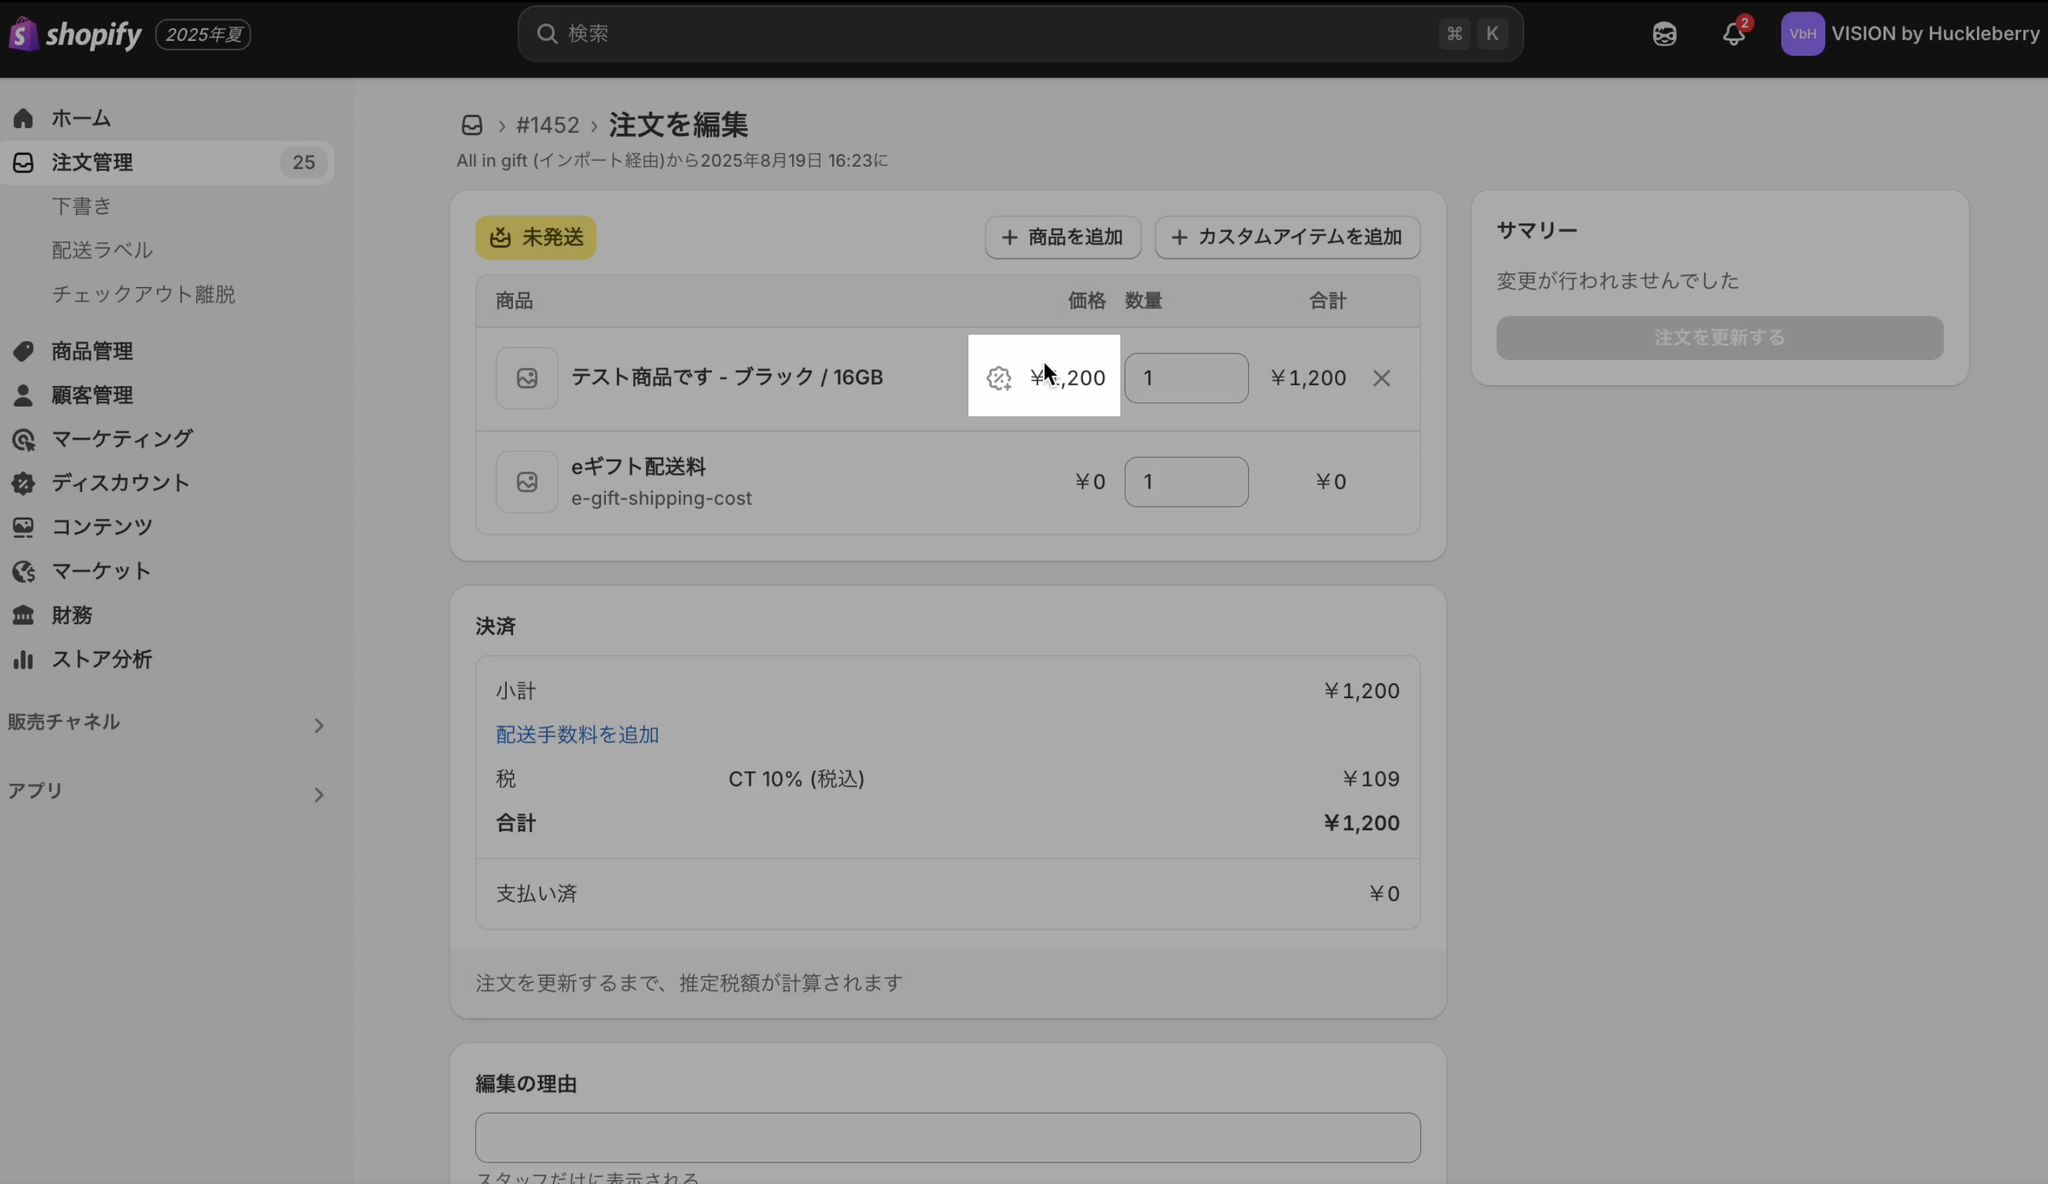The width and height of the screenshot is (2048, 1184).
Task: Expand 販売チャネル section chevron
Action: pyautogui.click(x=318, y=725)
